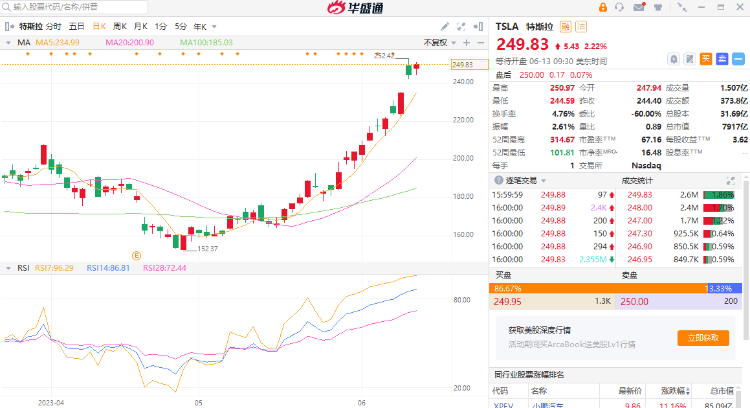Minimize the 华盛通 window

click(702, 7)
